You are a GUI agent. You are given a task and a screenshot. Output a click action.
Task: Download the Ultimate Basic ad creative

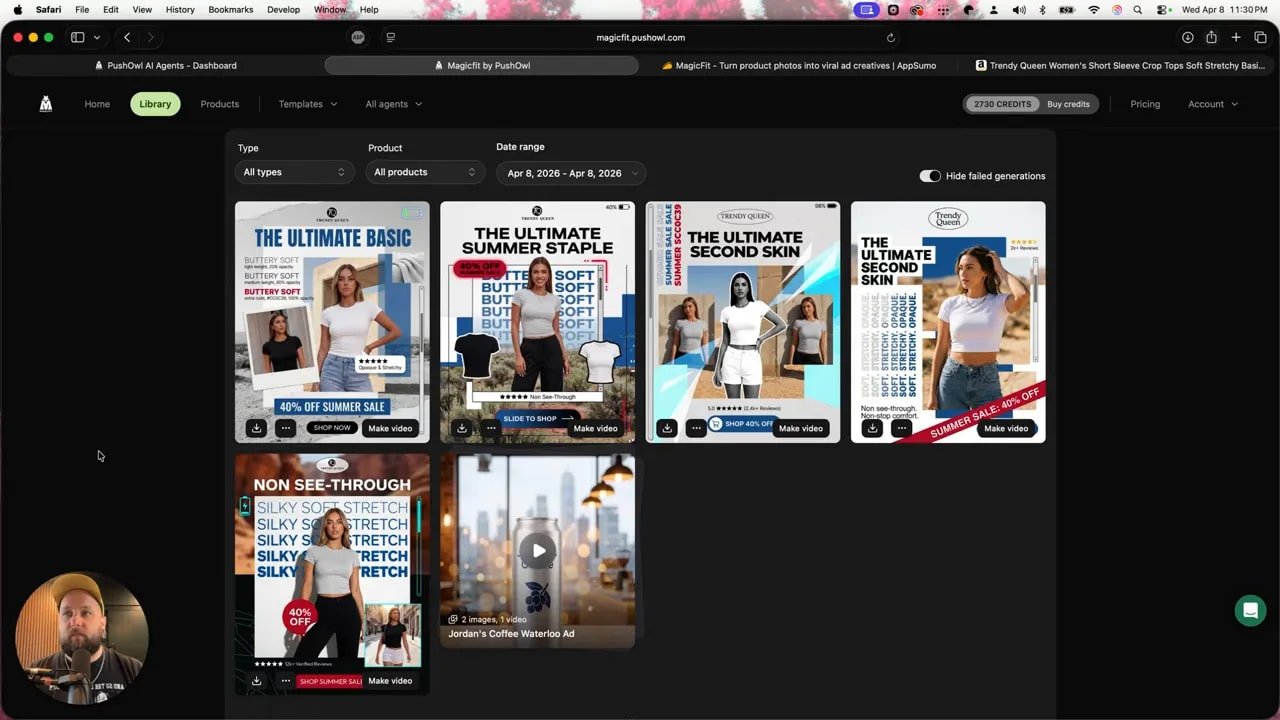(256, 427)
